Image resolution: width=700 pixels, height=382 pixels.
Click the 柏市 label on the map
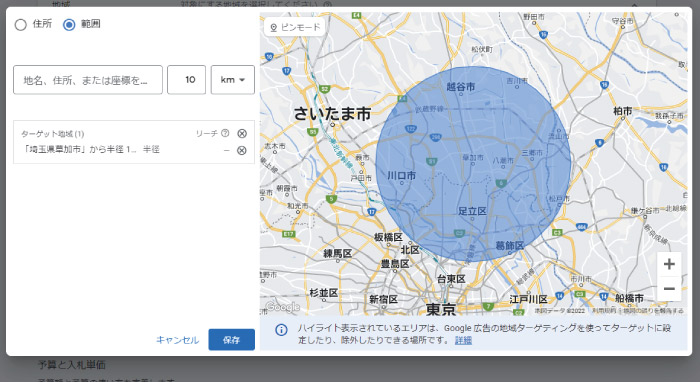(623, 111)
